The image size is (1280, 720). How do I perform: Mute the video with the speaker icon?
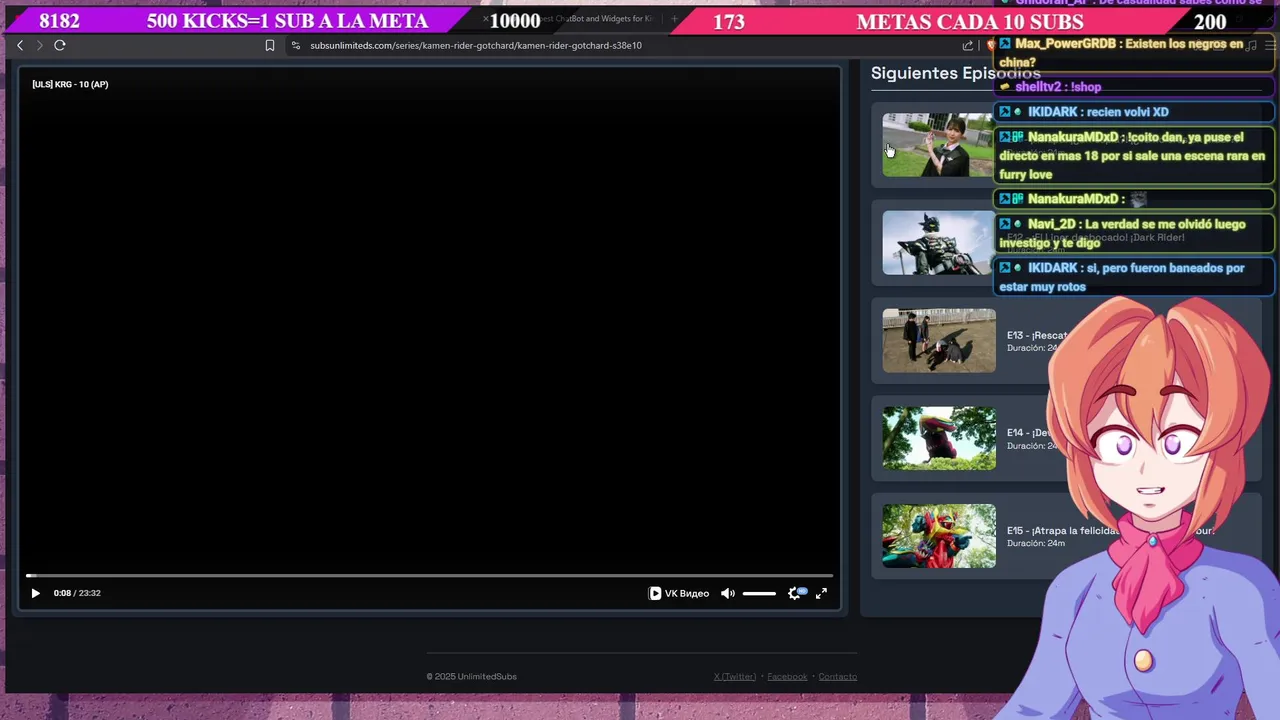click(x=728, y=593)
